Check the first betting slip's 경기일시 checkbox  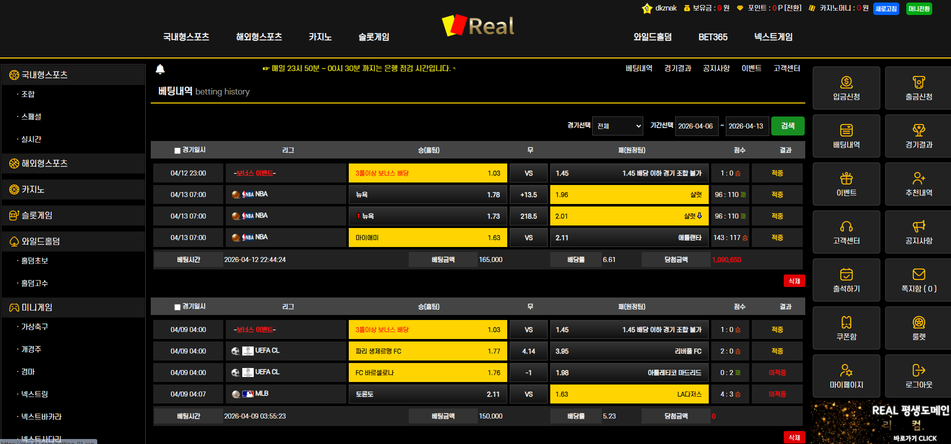177,151
